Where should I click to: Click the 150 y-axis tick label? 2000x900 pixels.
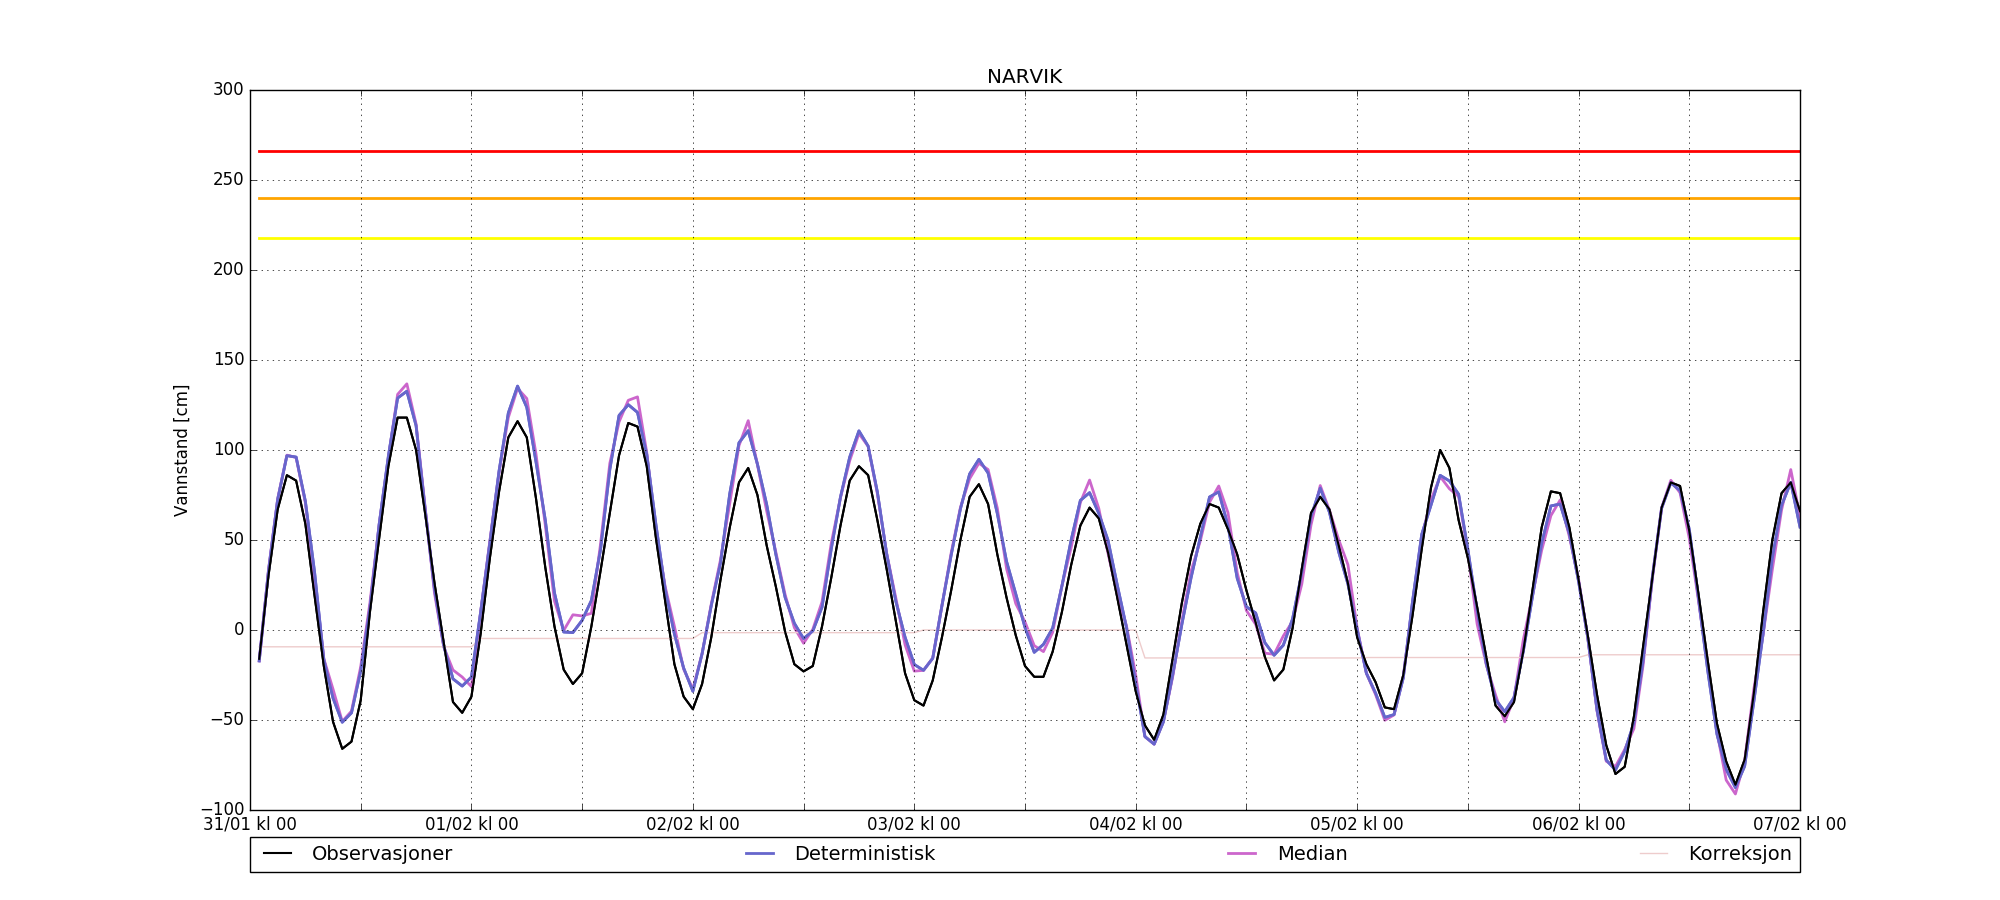[x=228, y=360]
